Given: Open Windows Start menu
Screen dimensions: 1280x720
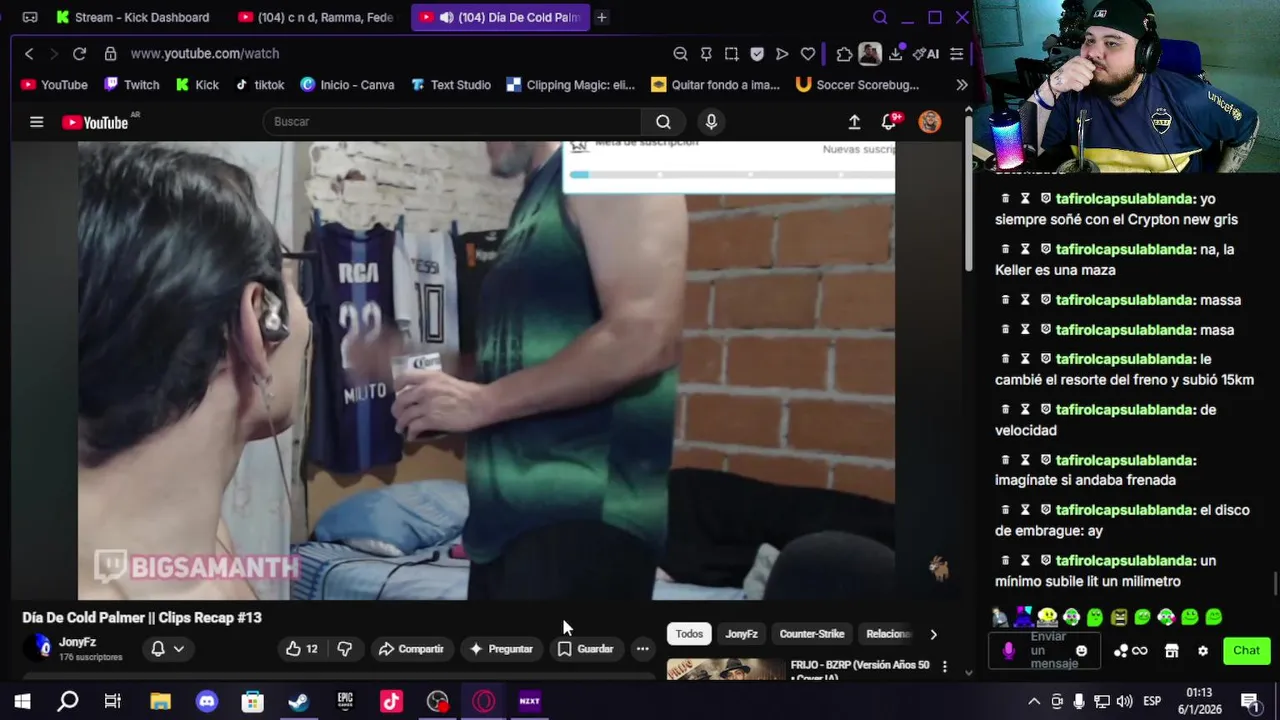Looking at the screenshot, I should point(21,702).
